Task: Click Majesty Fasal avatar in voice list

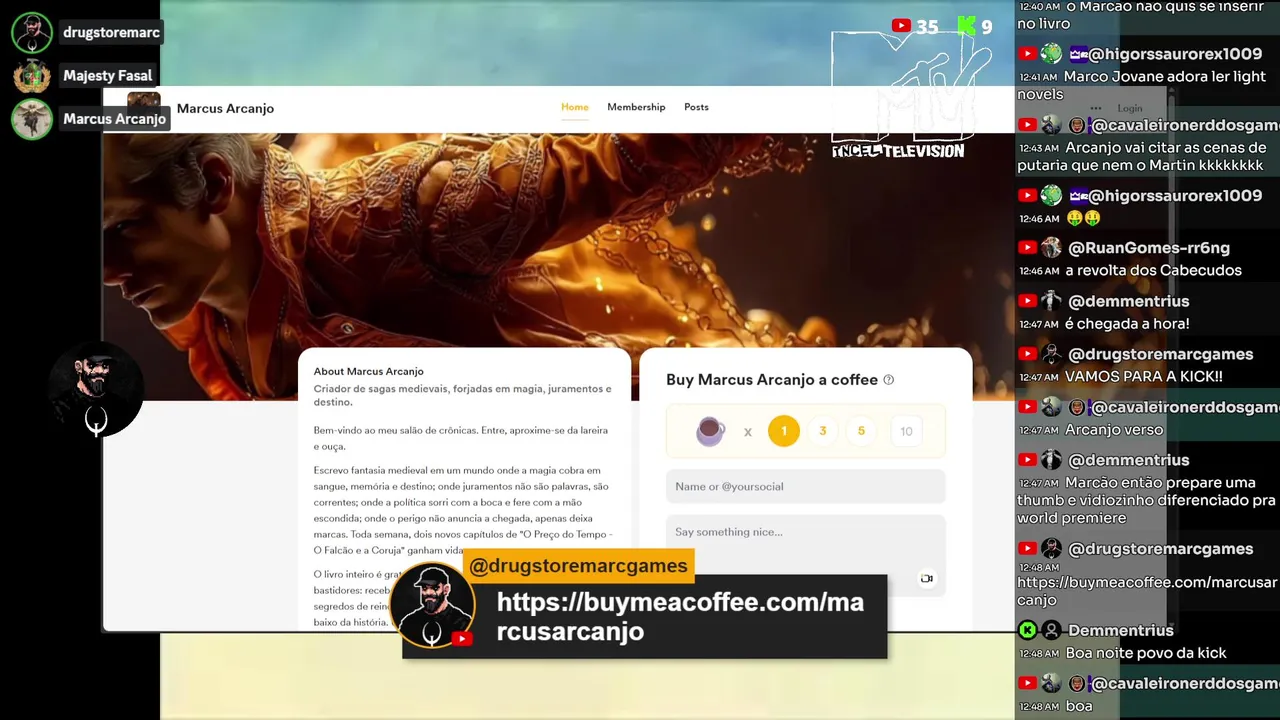Action: (x=32, y=76)
